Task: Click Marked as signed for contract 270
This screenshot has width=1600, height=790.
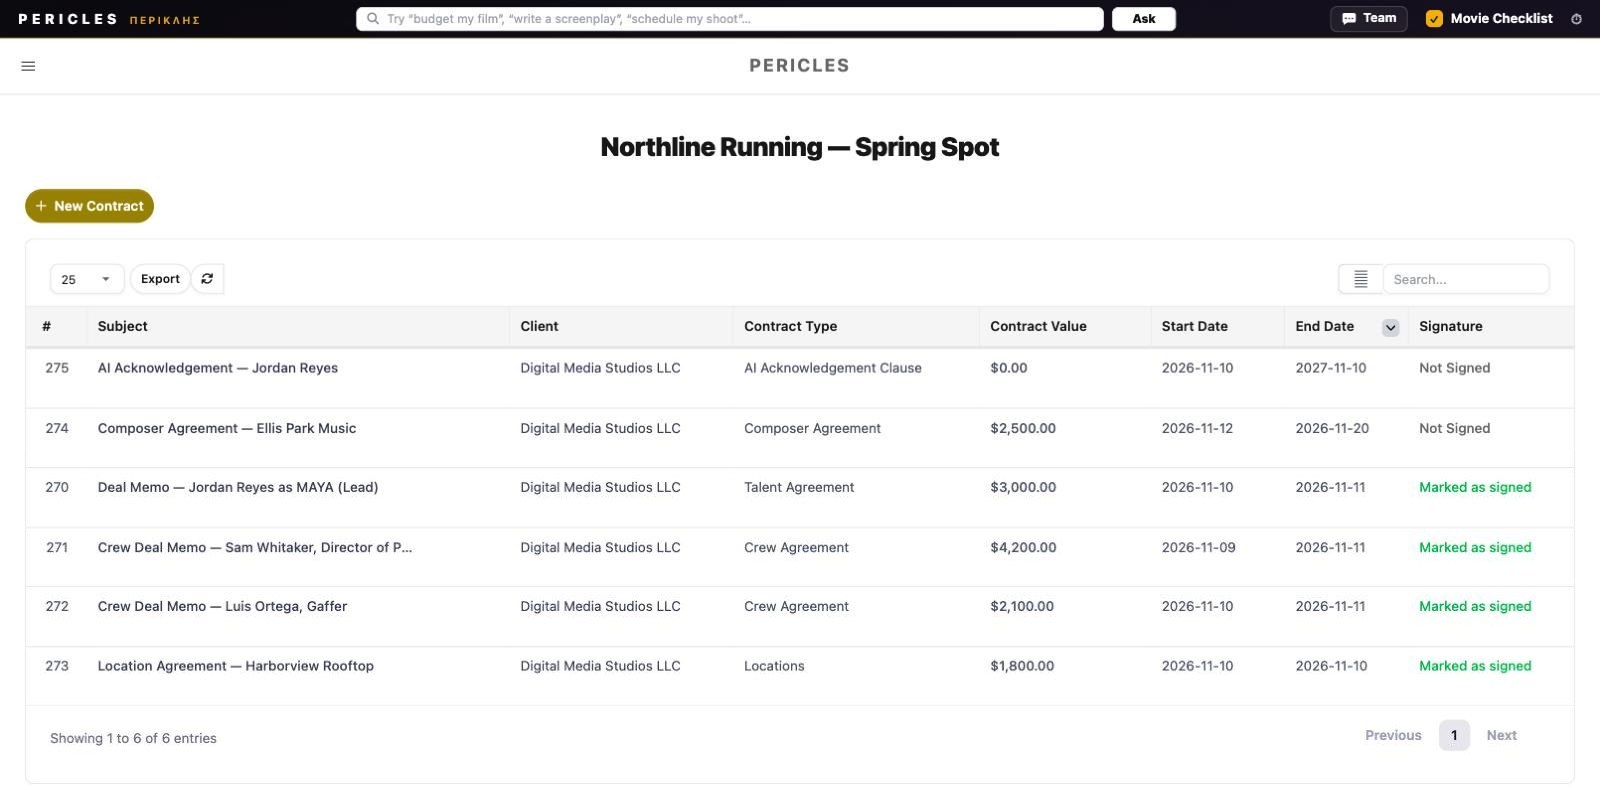Action: click(1475, 487)
